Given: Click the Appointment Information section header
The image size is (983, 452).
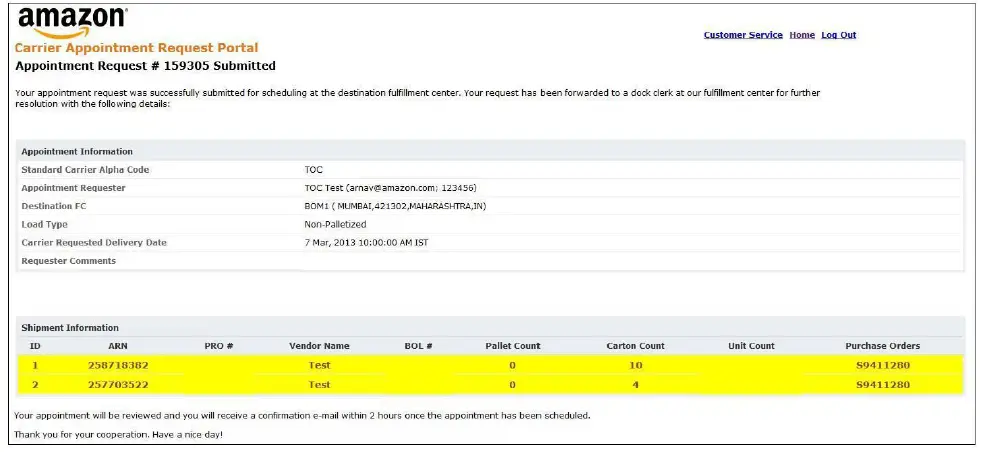Looking at the screenshot, I should click(x=77, y=152).
